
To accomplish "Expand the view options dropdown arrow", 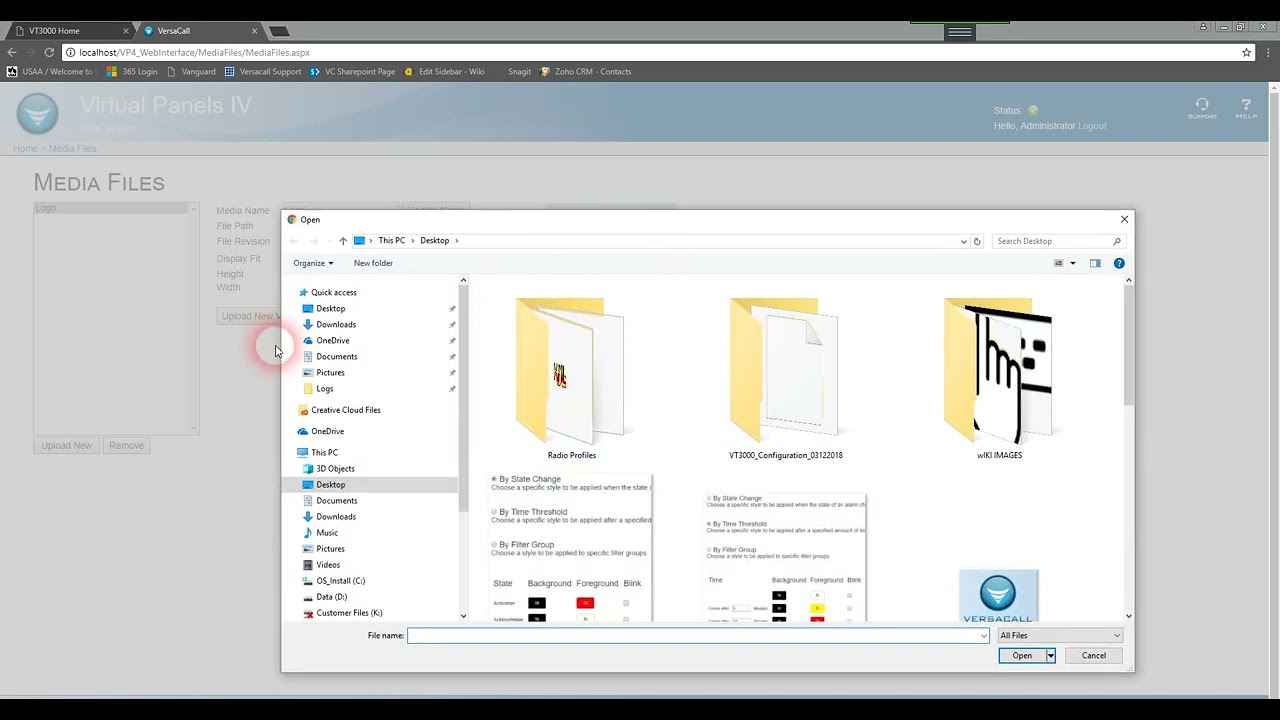I will (x=1073, y=263).
